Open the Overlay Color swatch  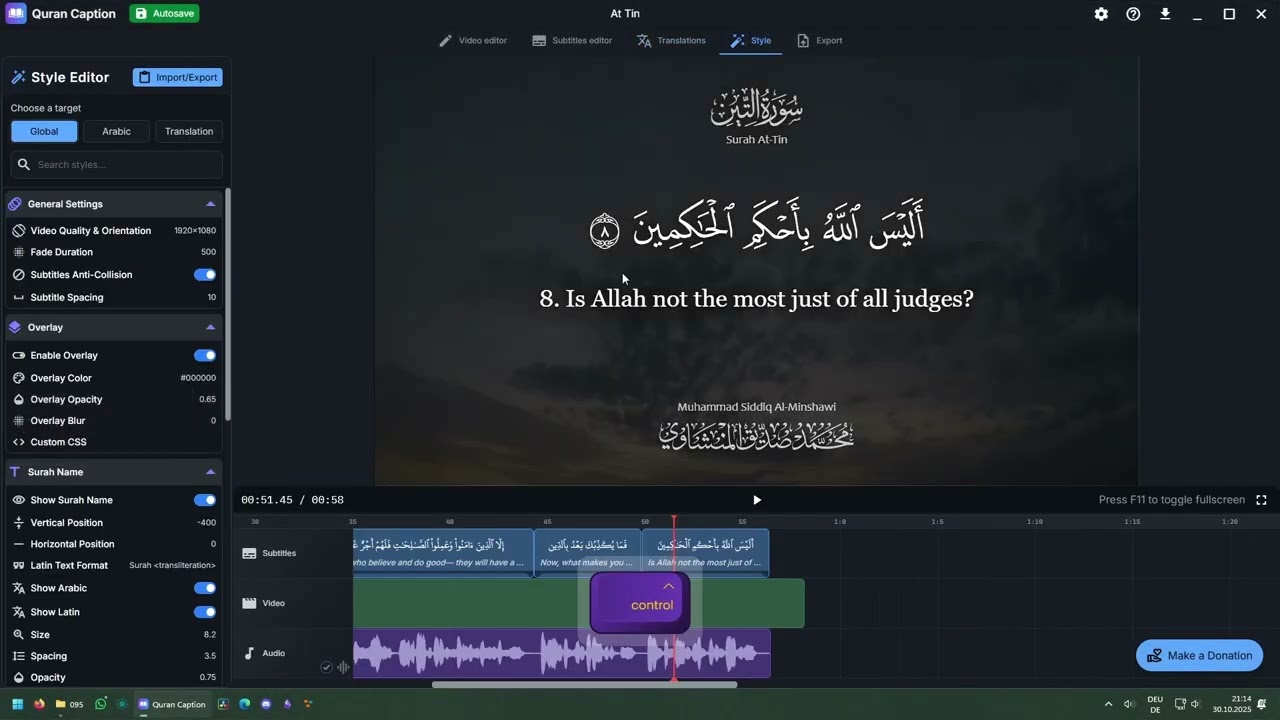click(199, 377)
